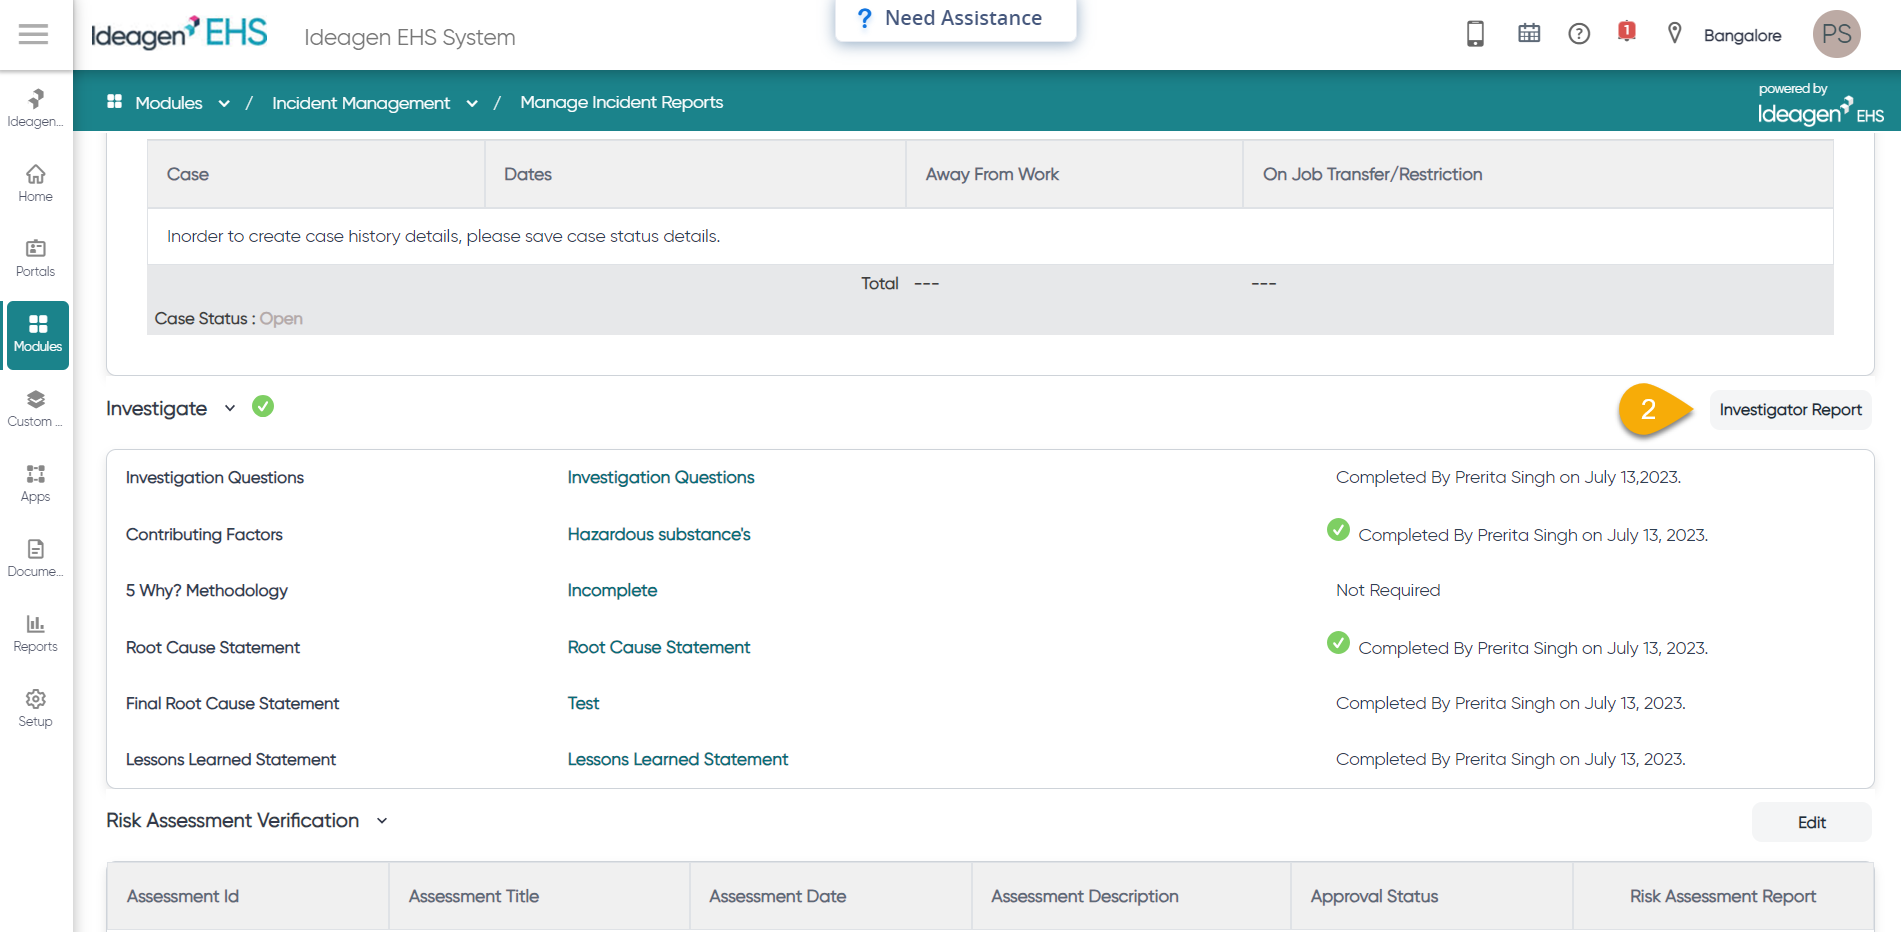Click Manage Incident Reports breadcrumb
This screenshot has height=932, width=1901.
(621, 102)
